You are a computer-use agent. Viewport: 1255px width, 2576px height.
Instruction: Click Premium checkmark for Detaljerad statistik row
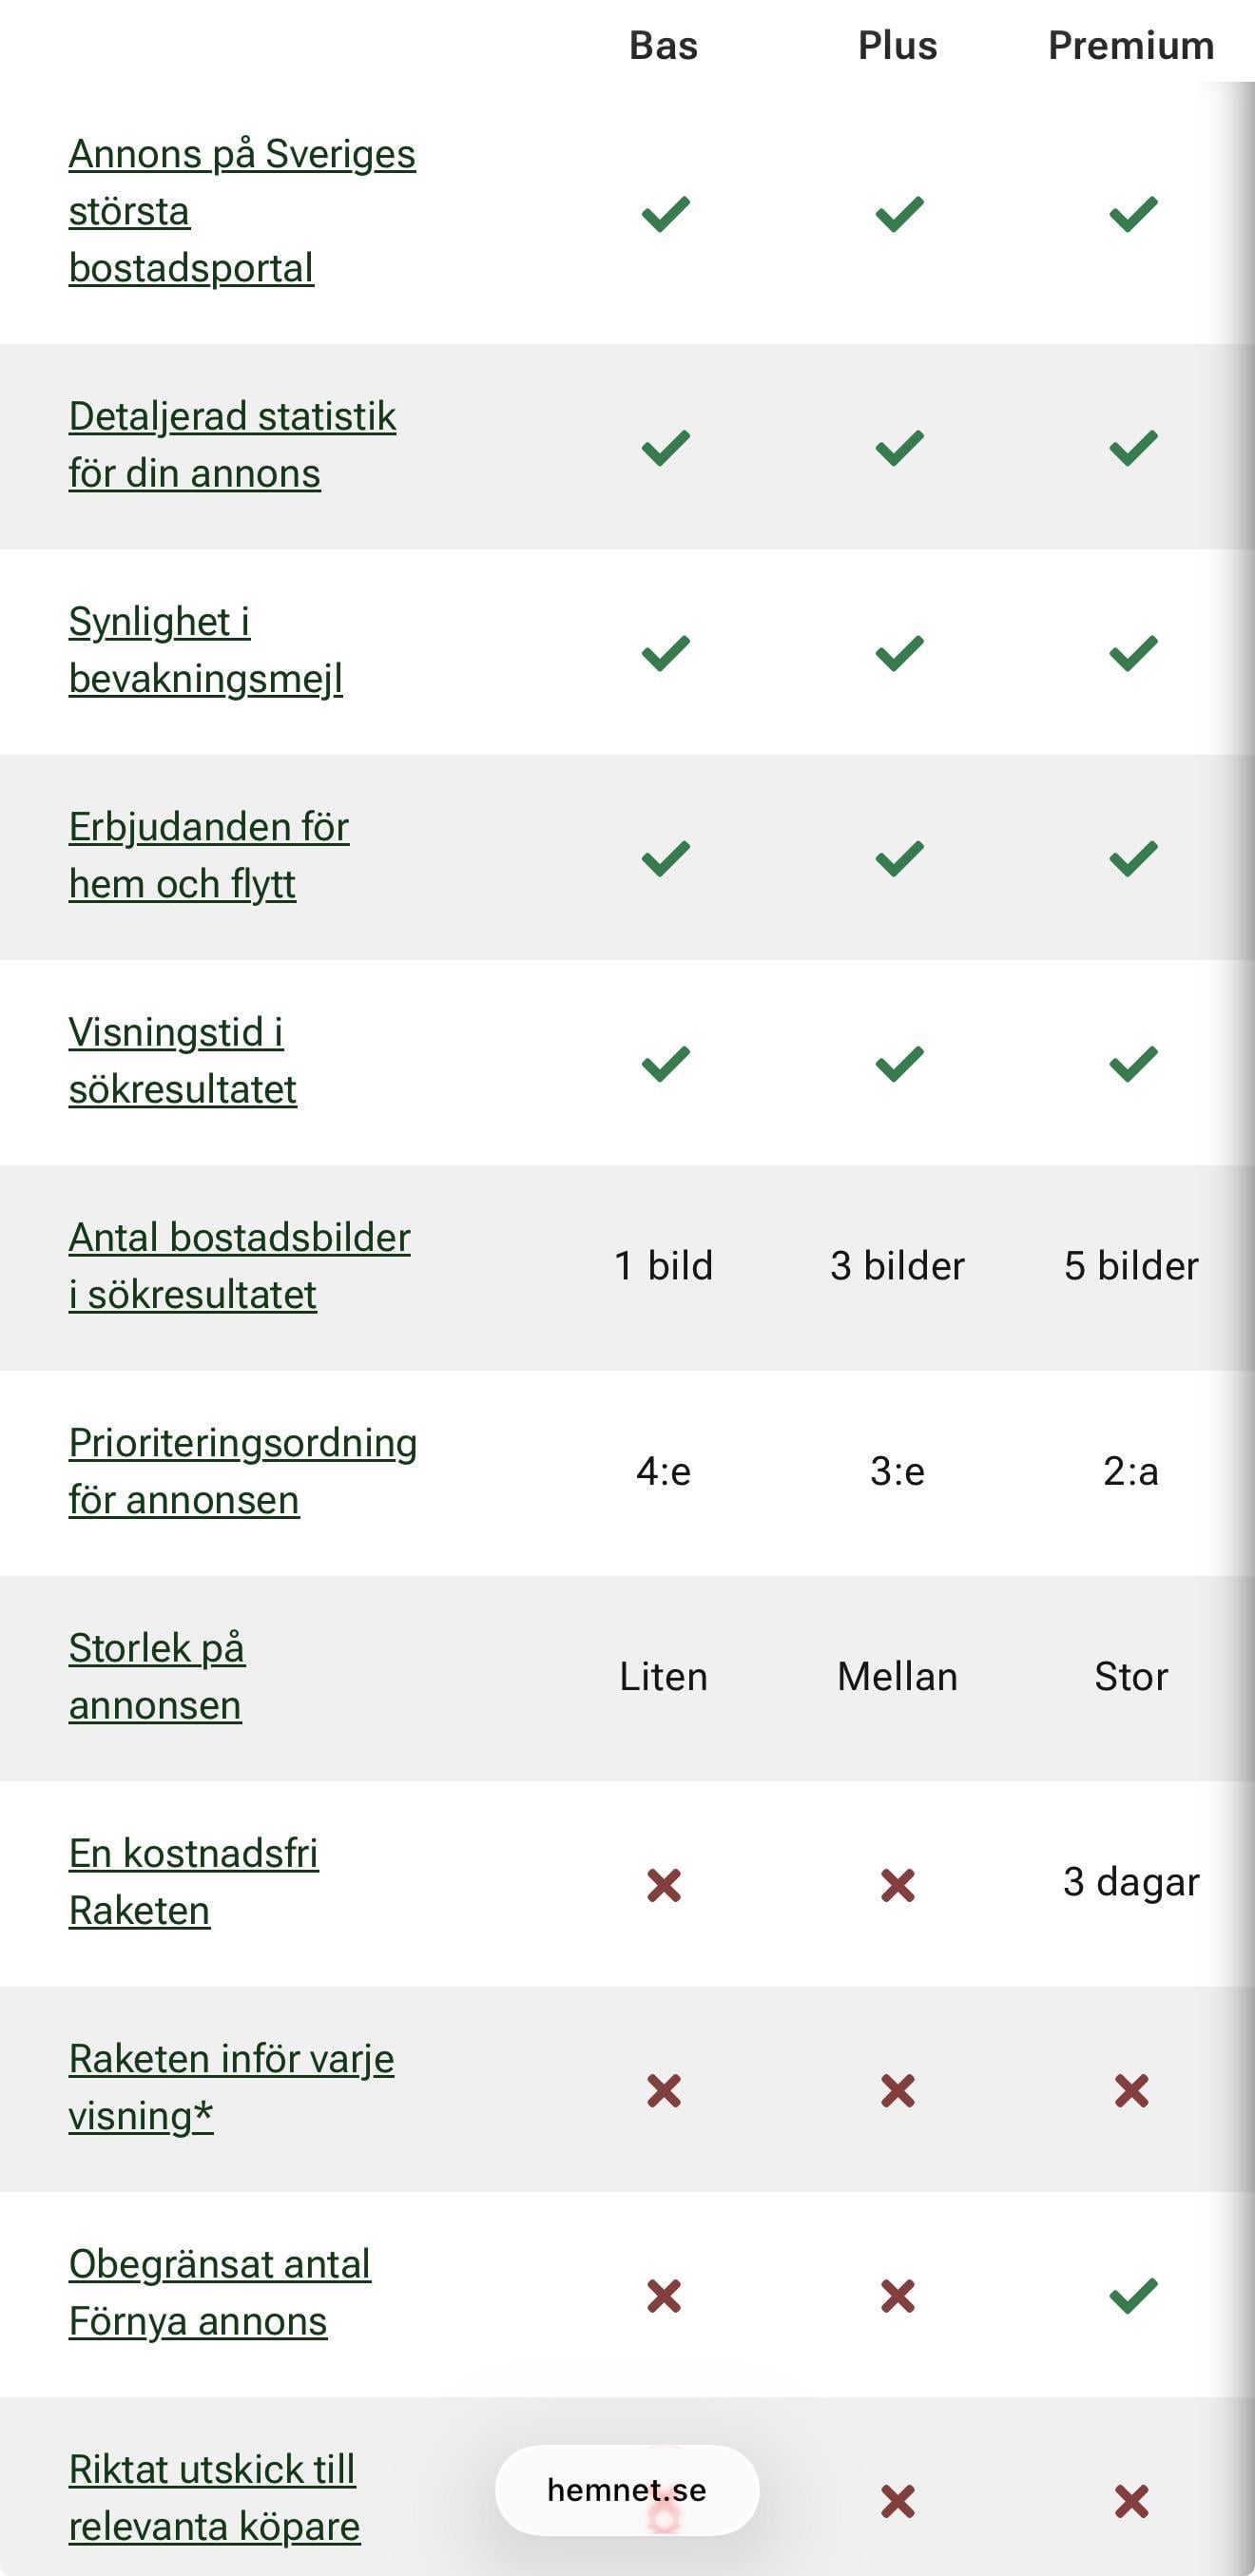coord(1133,448)
